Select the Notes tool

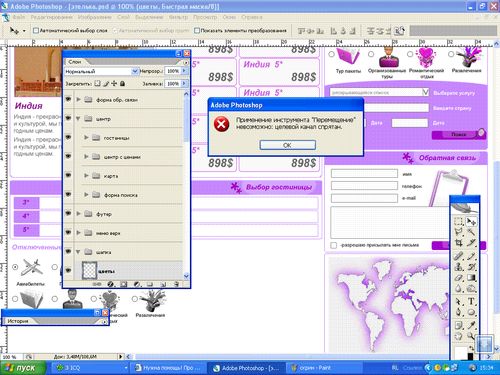pos(459,325)
